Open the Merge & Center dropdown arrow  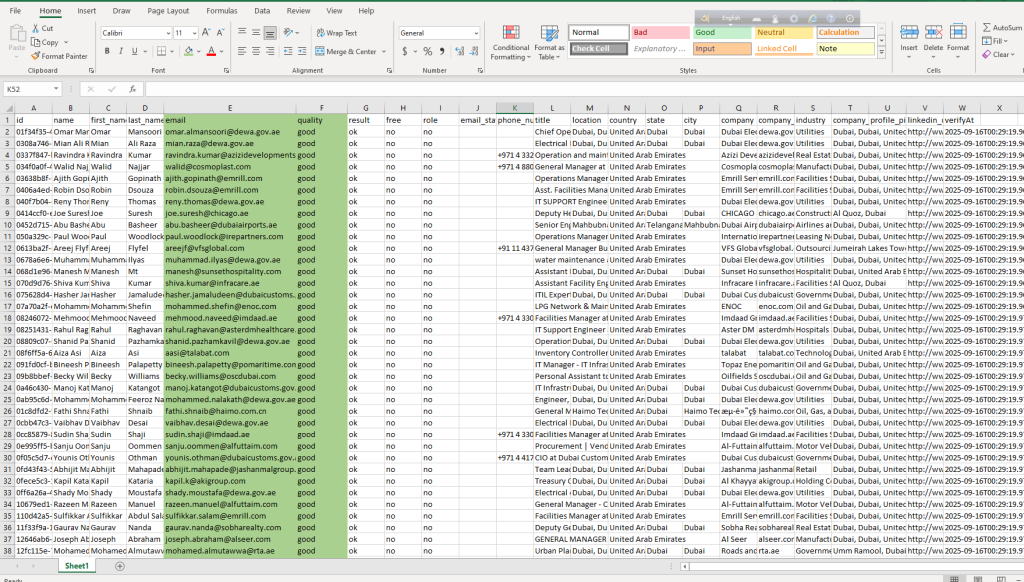(383, 52)
